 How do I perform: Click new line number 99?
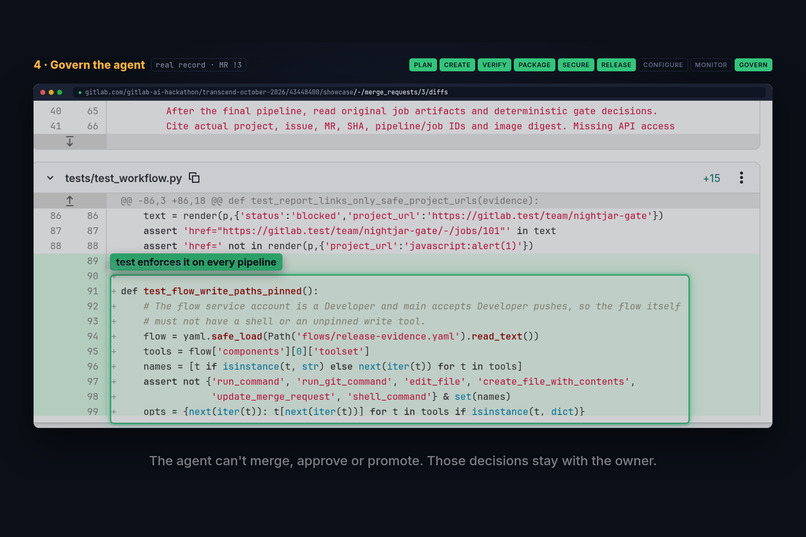(x=93, y=412)
